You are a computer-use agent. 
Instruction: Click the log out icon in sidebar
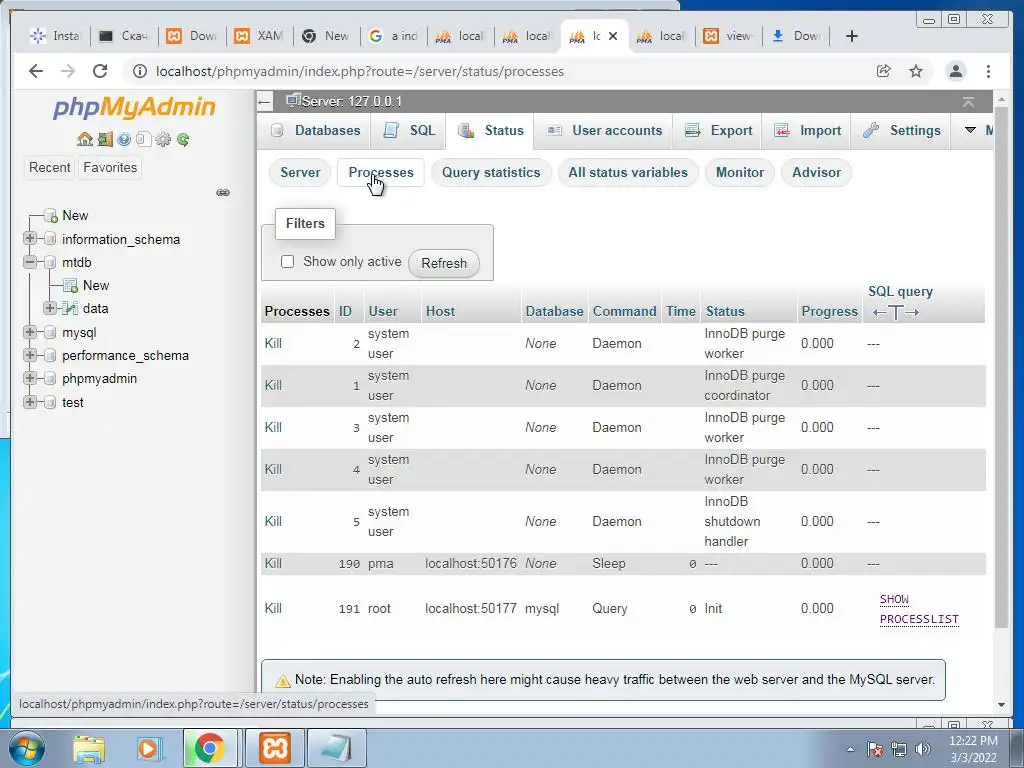104,139
